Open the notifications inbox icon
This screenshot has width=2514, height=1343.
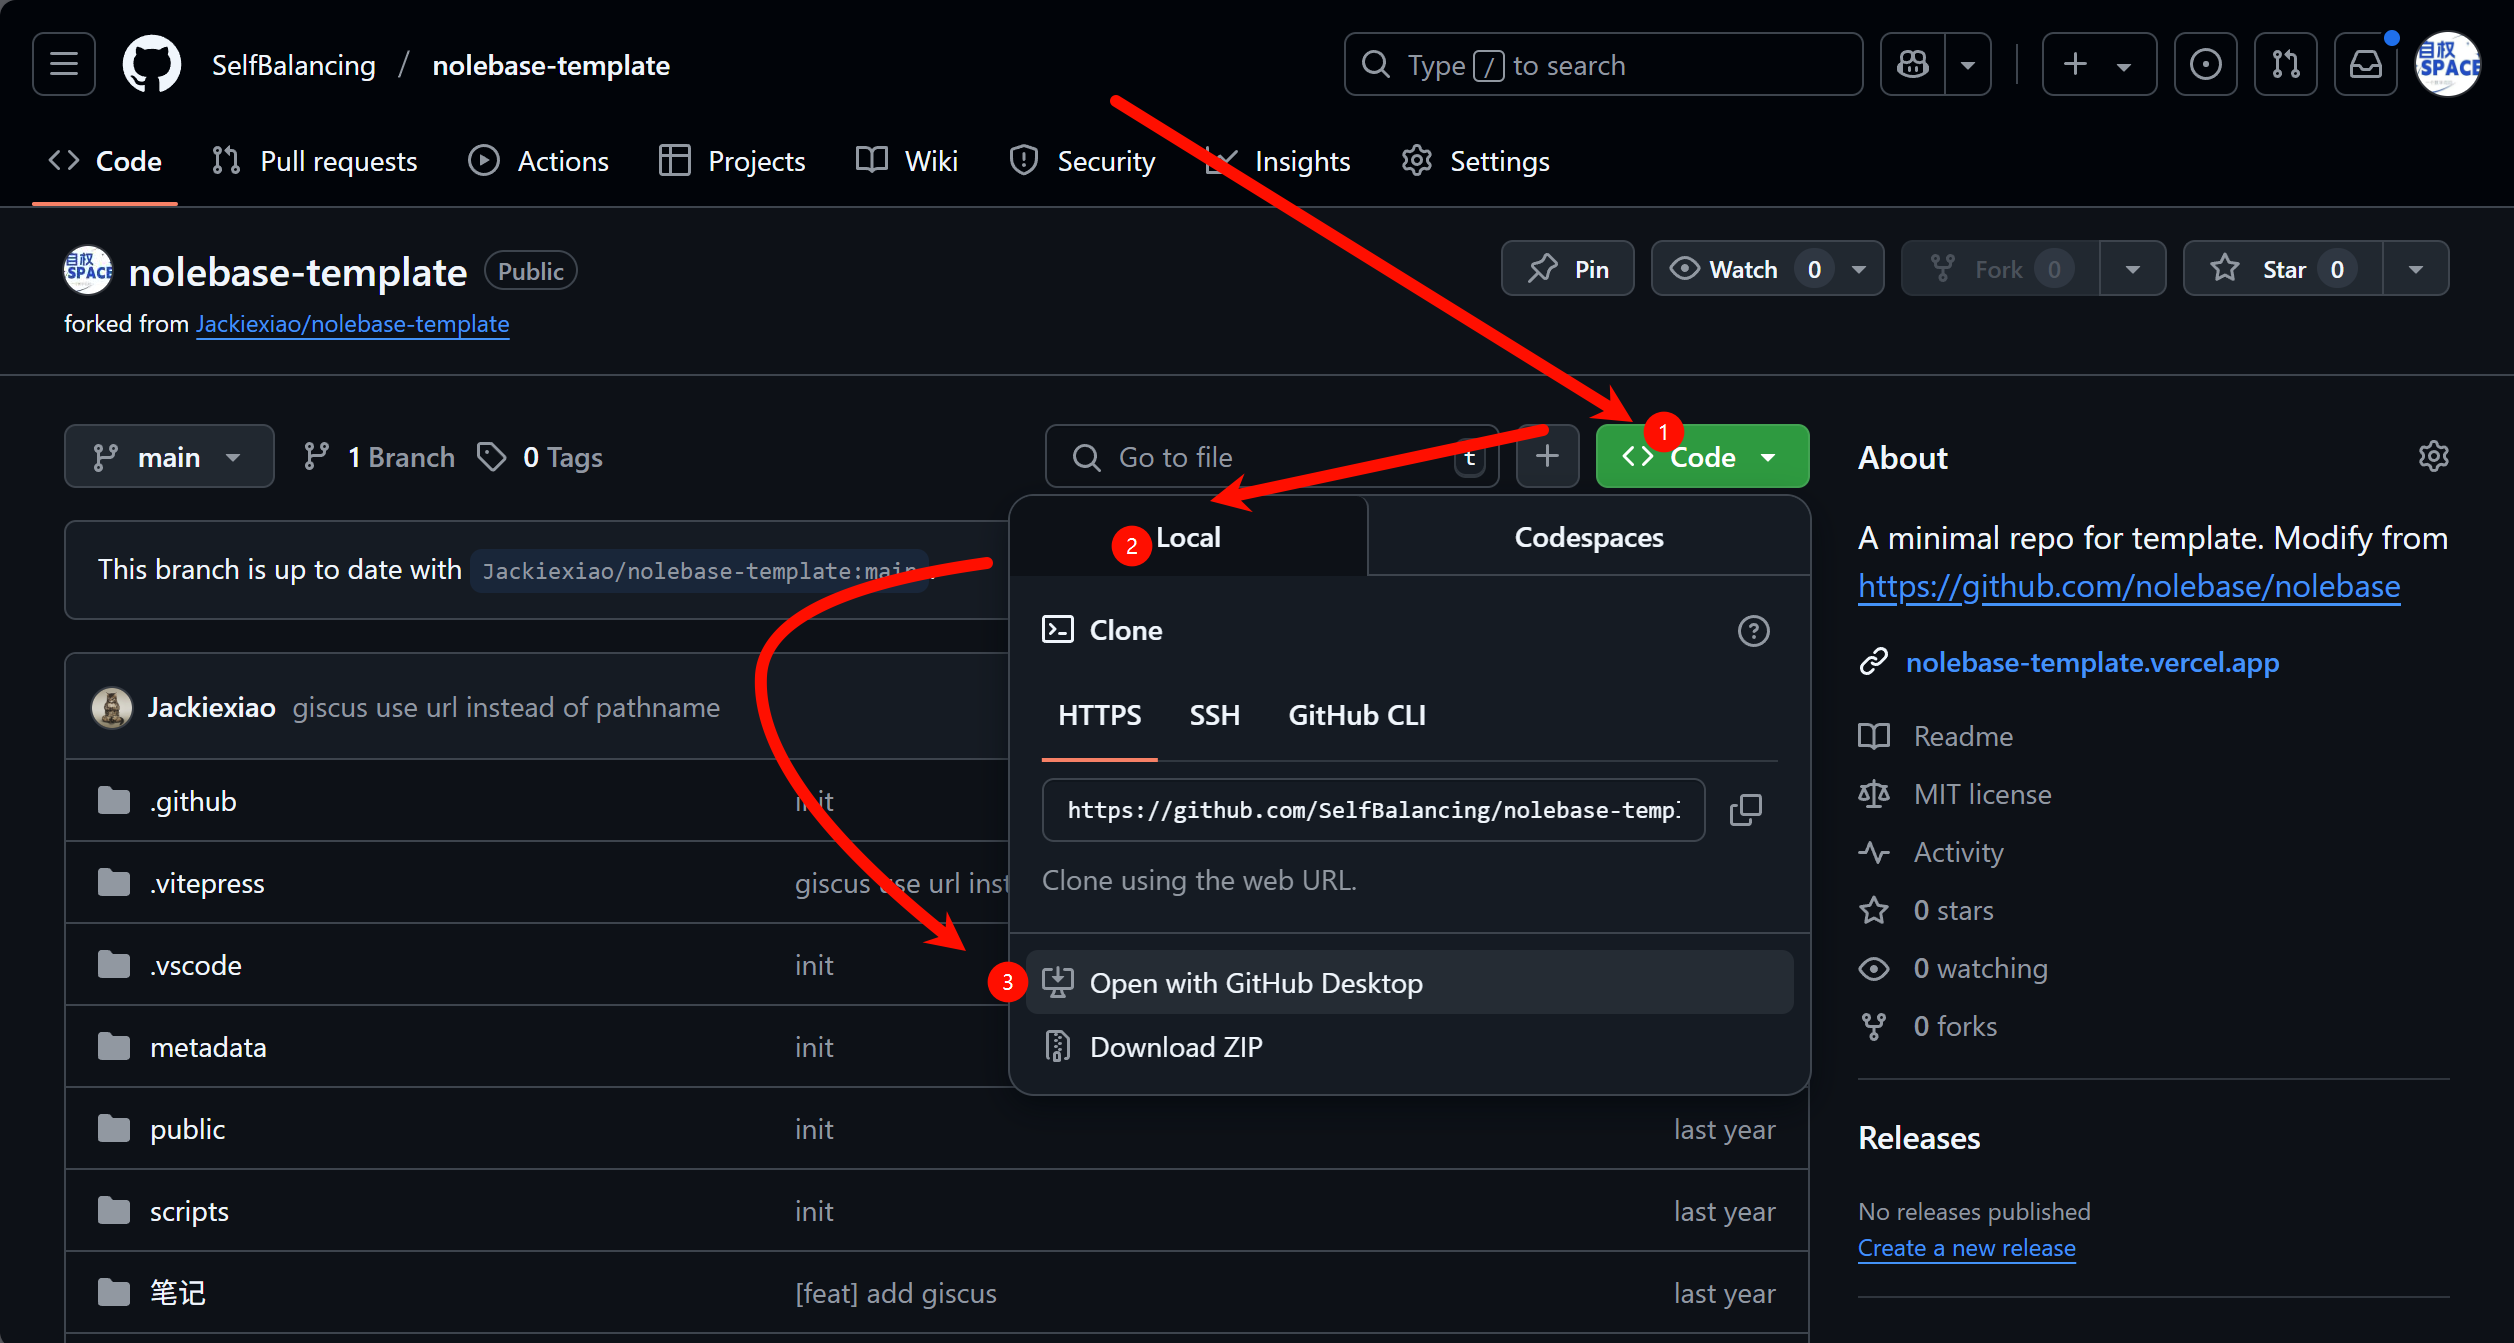click(2365, 65)
